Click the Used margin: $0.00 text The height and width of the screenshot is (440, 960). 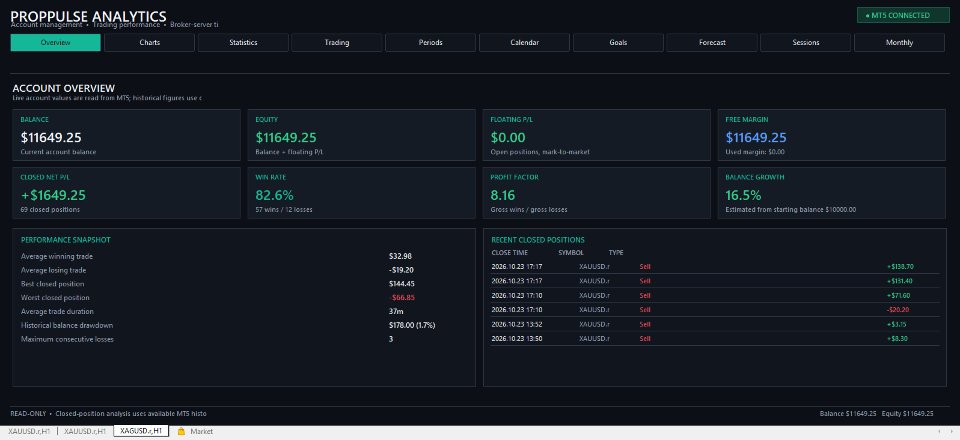coord(755,152)
